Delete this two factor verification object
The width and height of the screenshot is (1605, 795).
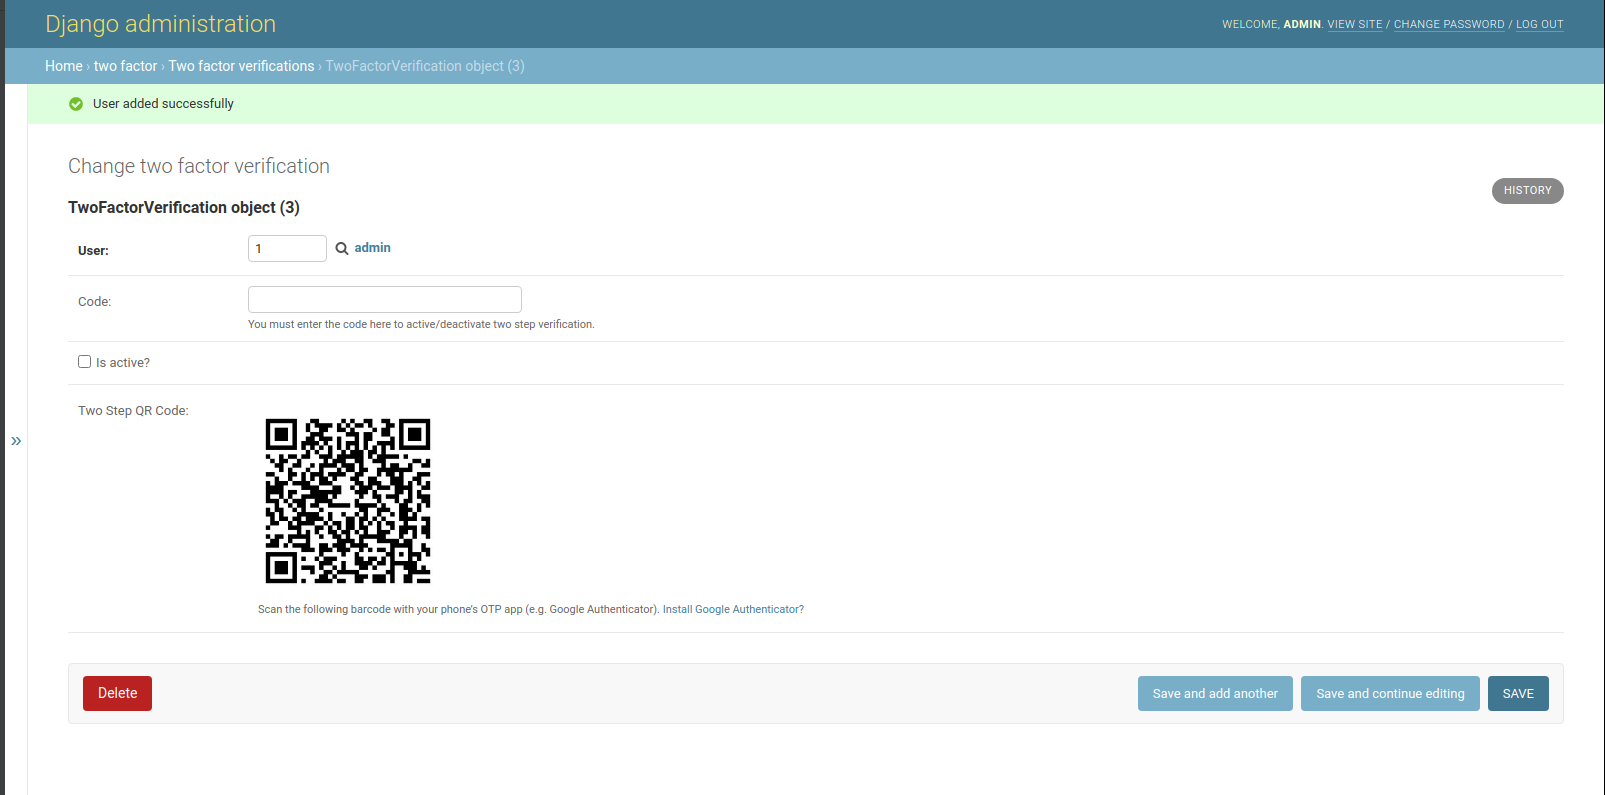point(117,693)
